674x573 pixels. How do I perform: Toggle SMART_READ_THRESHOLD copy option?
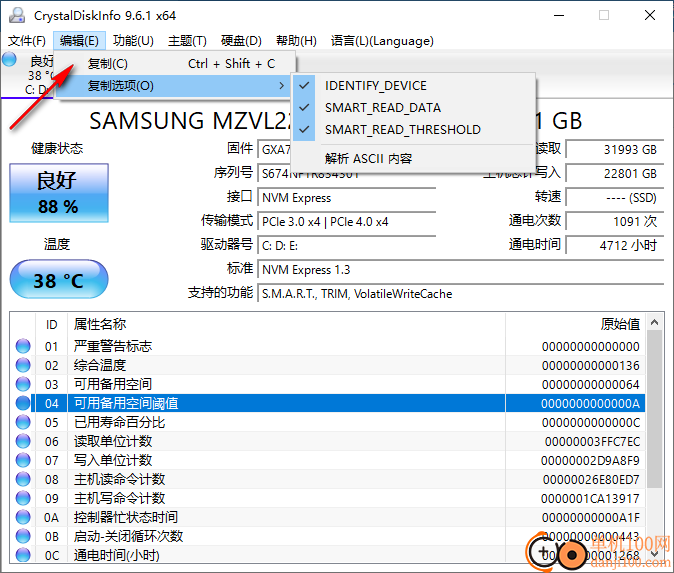pos(414,129)
